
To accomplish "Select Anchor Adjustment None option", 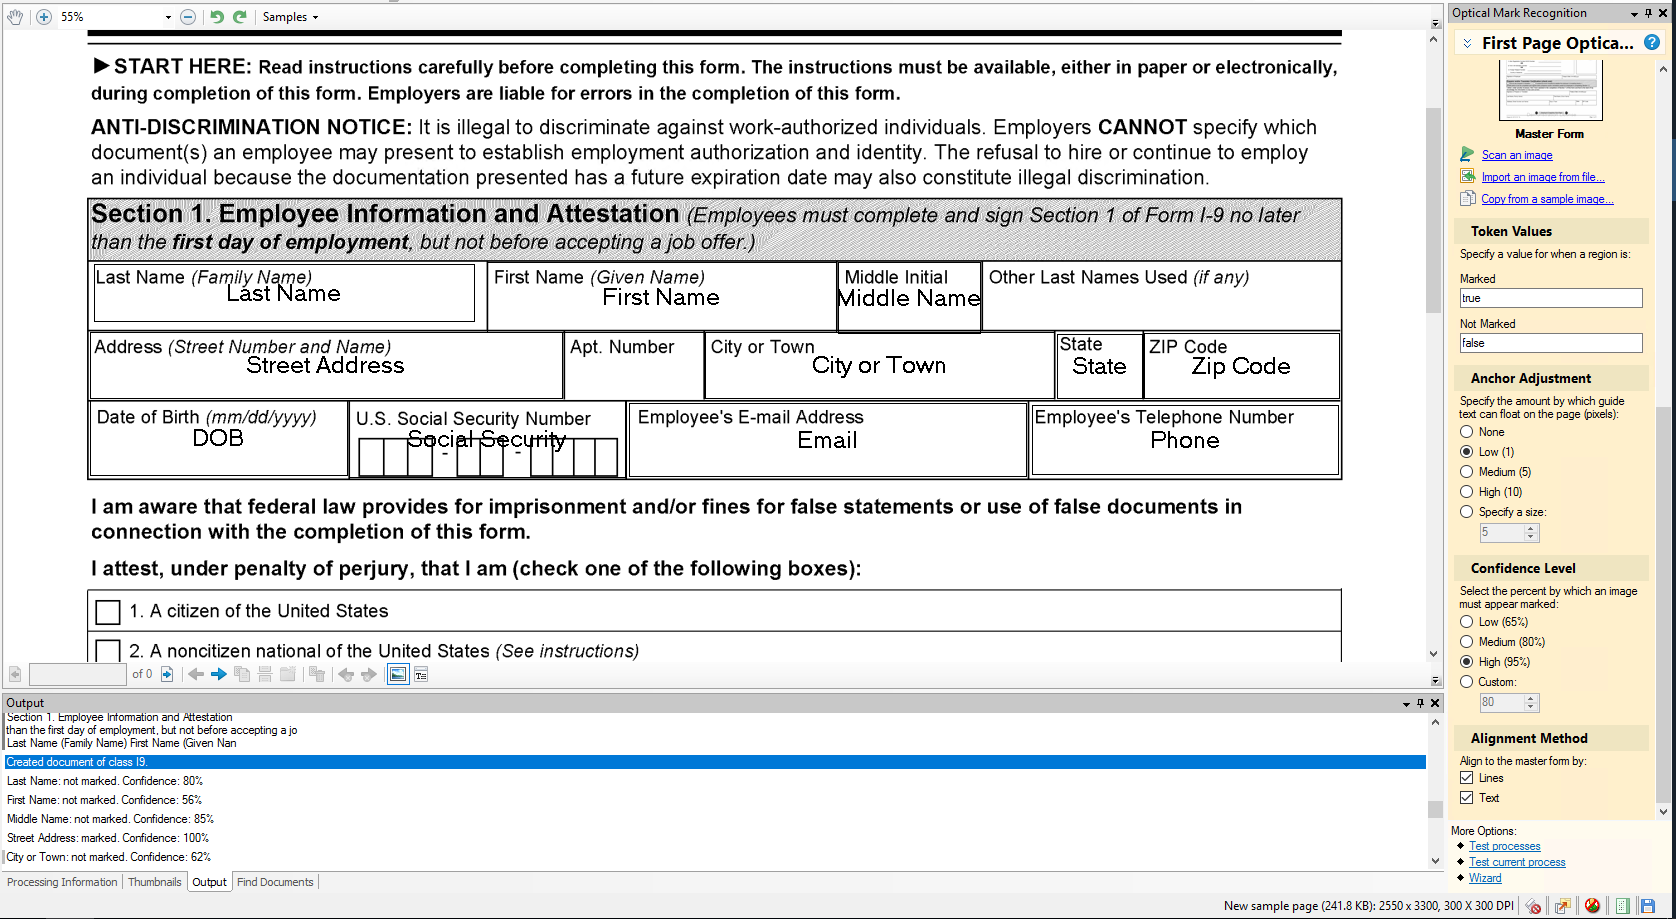I will 1467,432.
